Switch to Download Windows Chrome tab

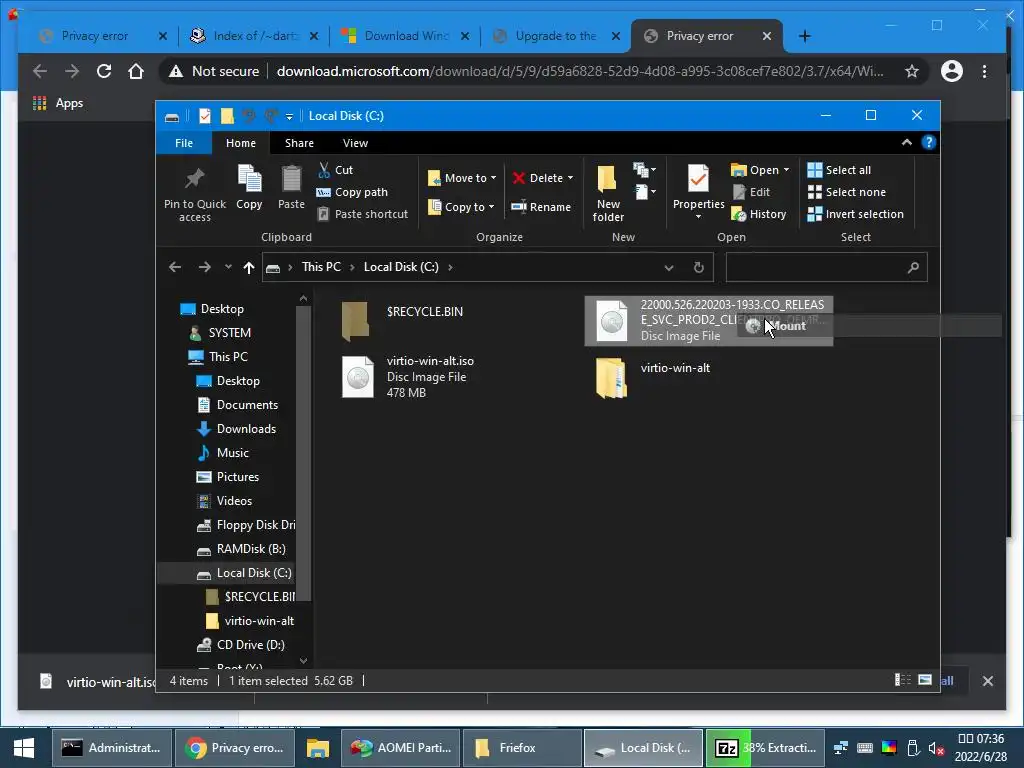[405, 36]
